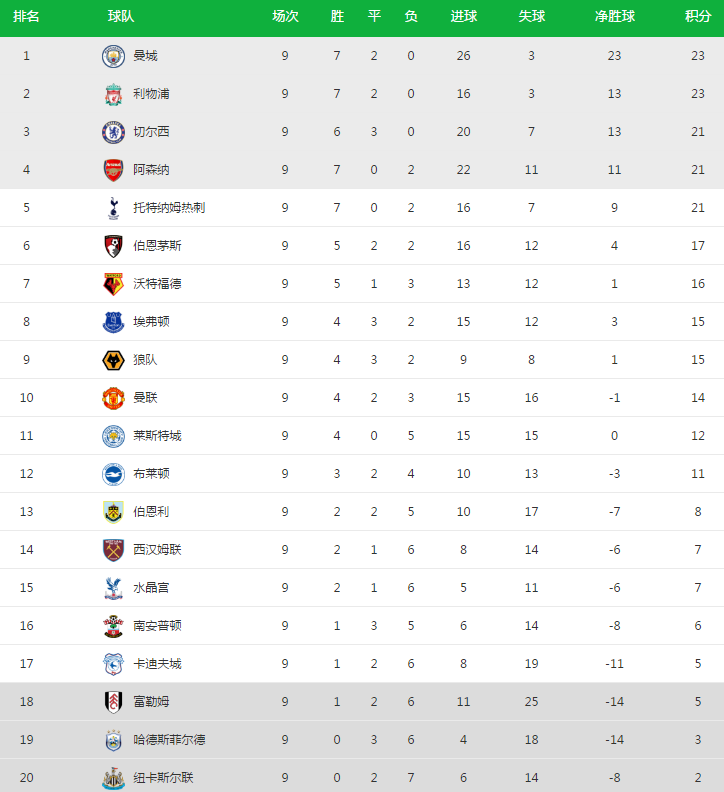
Task: Click the 进球 column header
Action: point(463,17)
